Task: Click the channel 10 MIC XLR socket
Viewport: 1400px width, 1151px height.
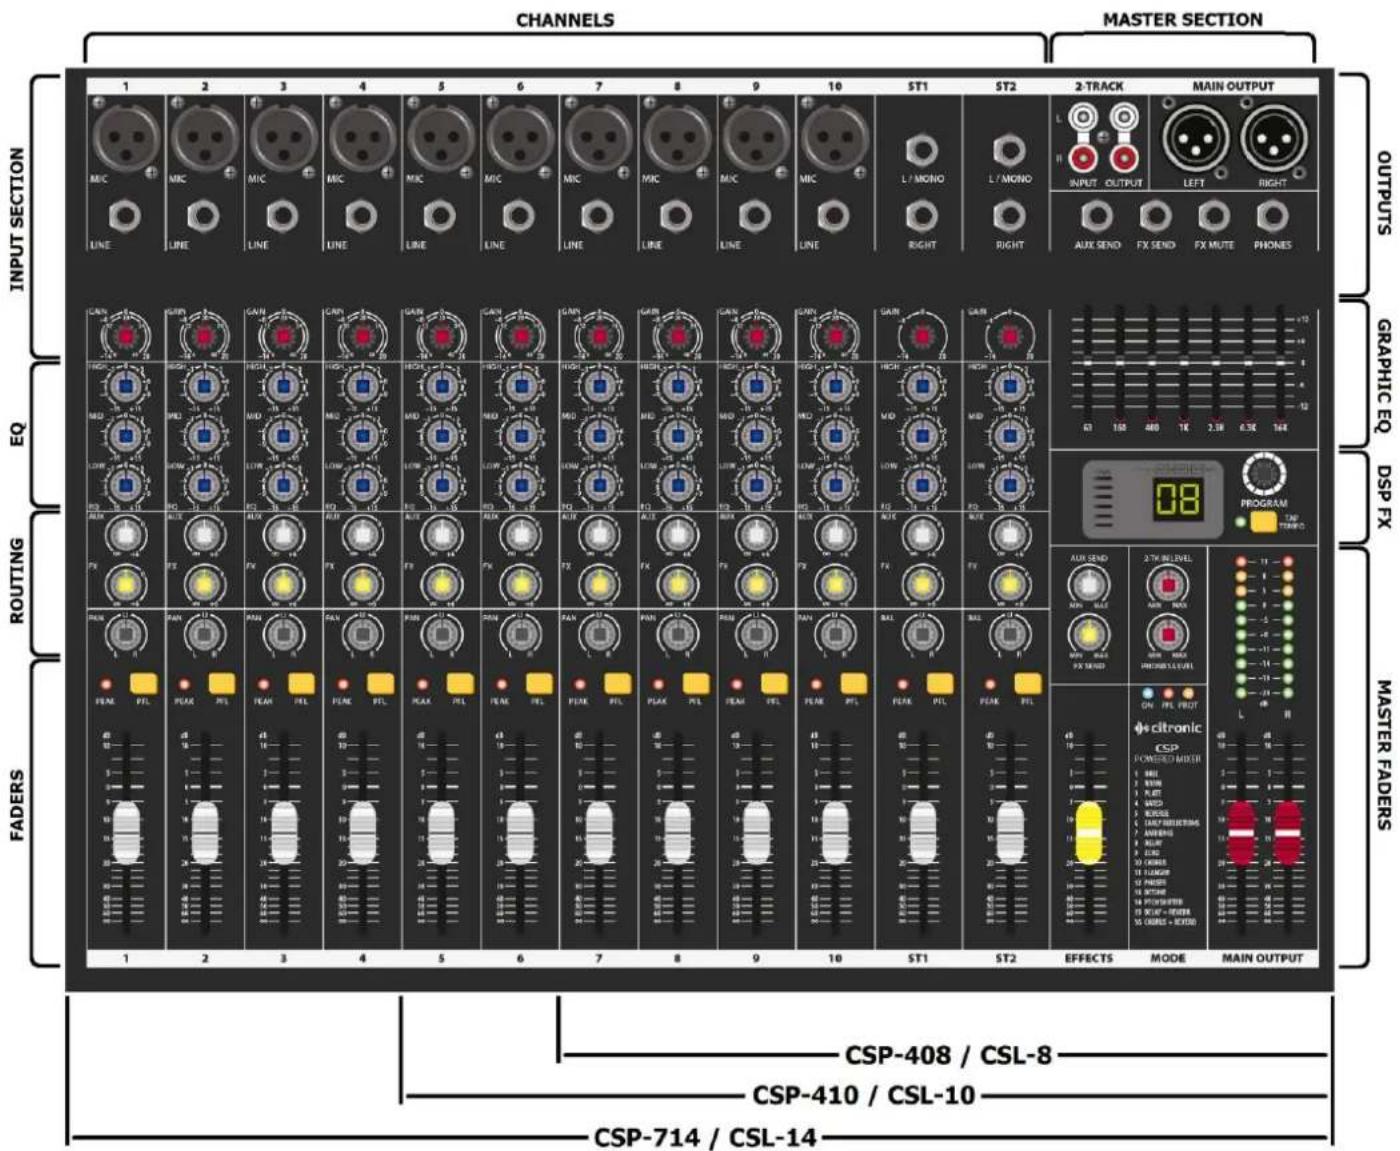Action: pyautogui.click(x=834, y=137)
